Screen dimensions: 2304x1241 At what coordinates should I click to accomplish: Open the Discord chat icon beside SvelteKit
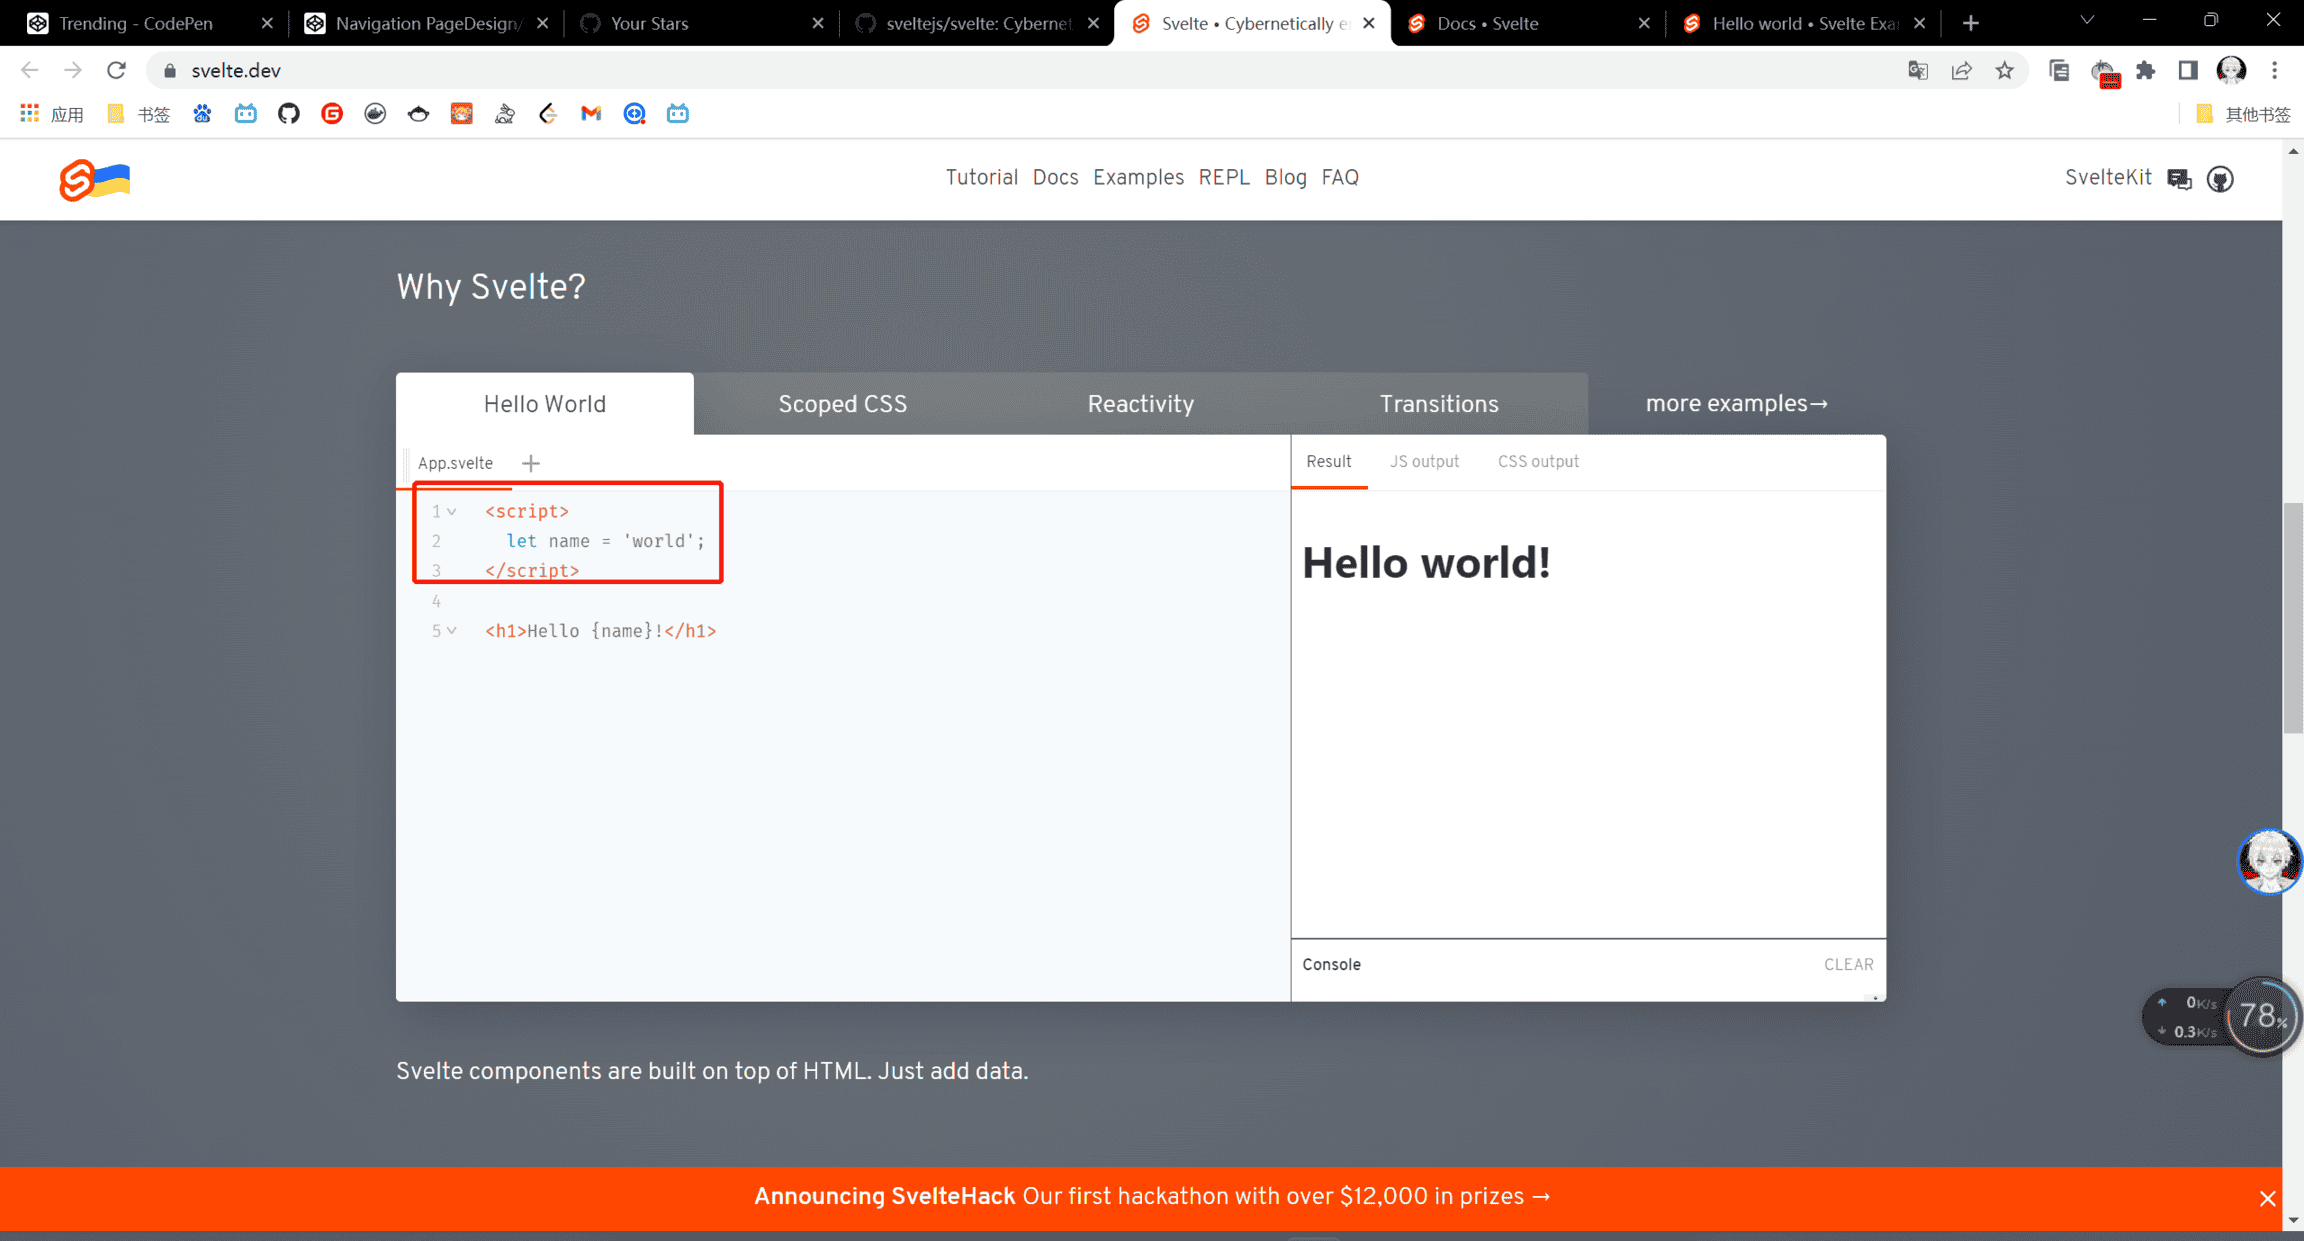click(x=2179, y=179)
